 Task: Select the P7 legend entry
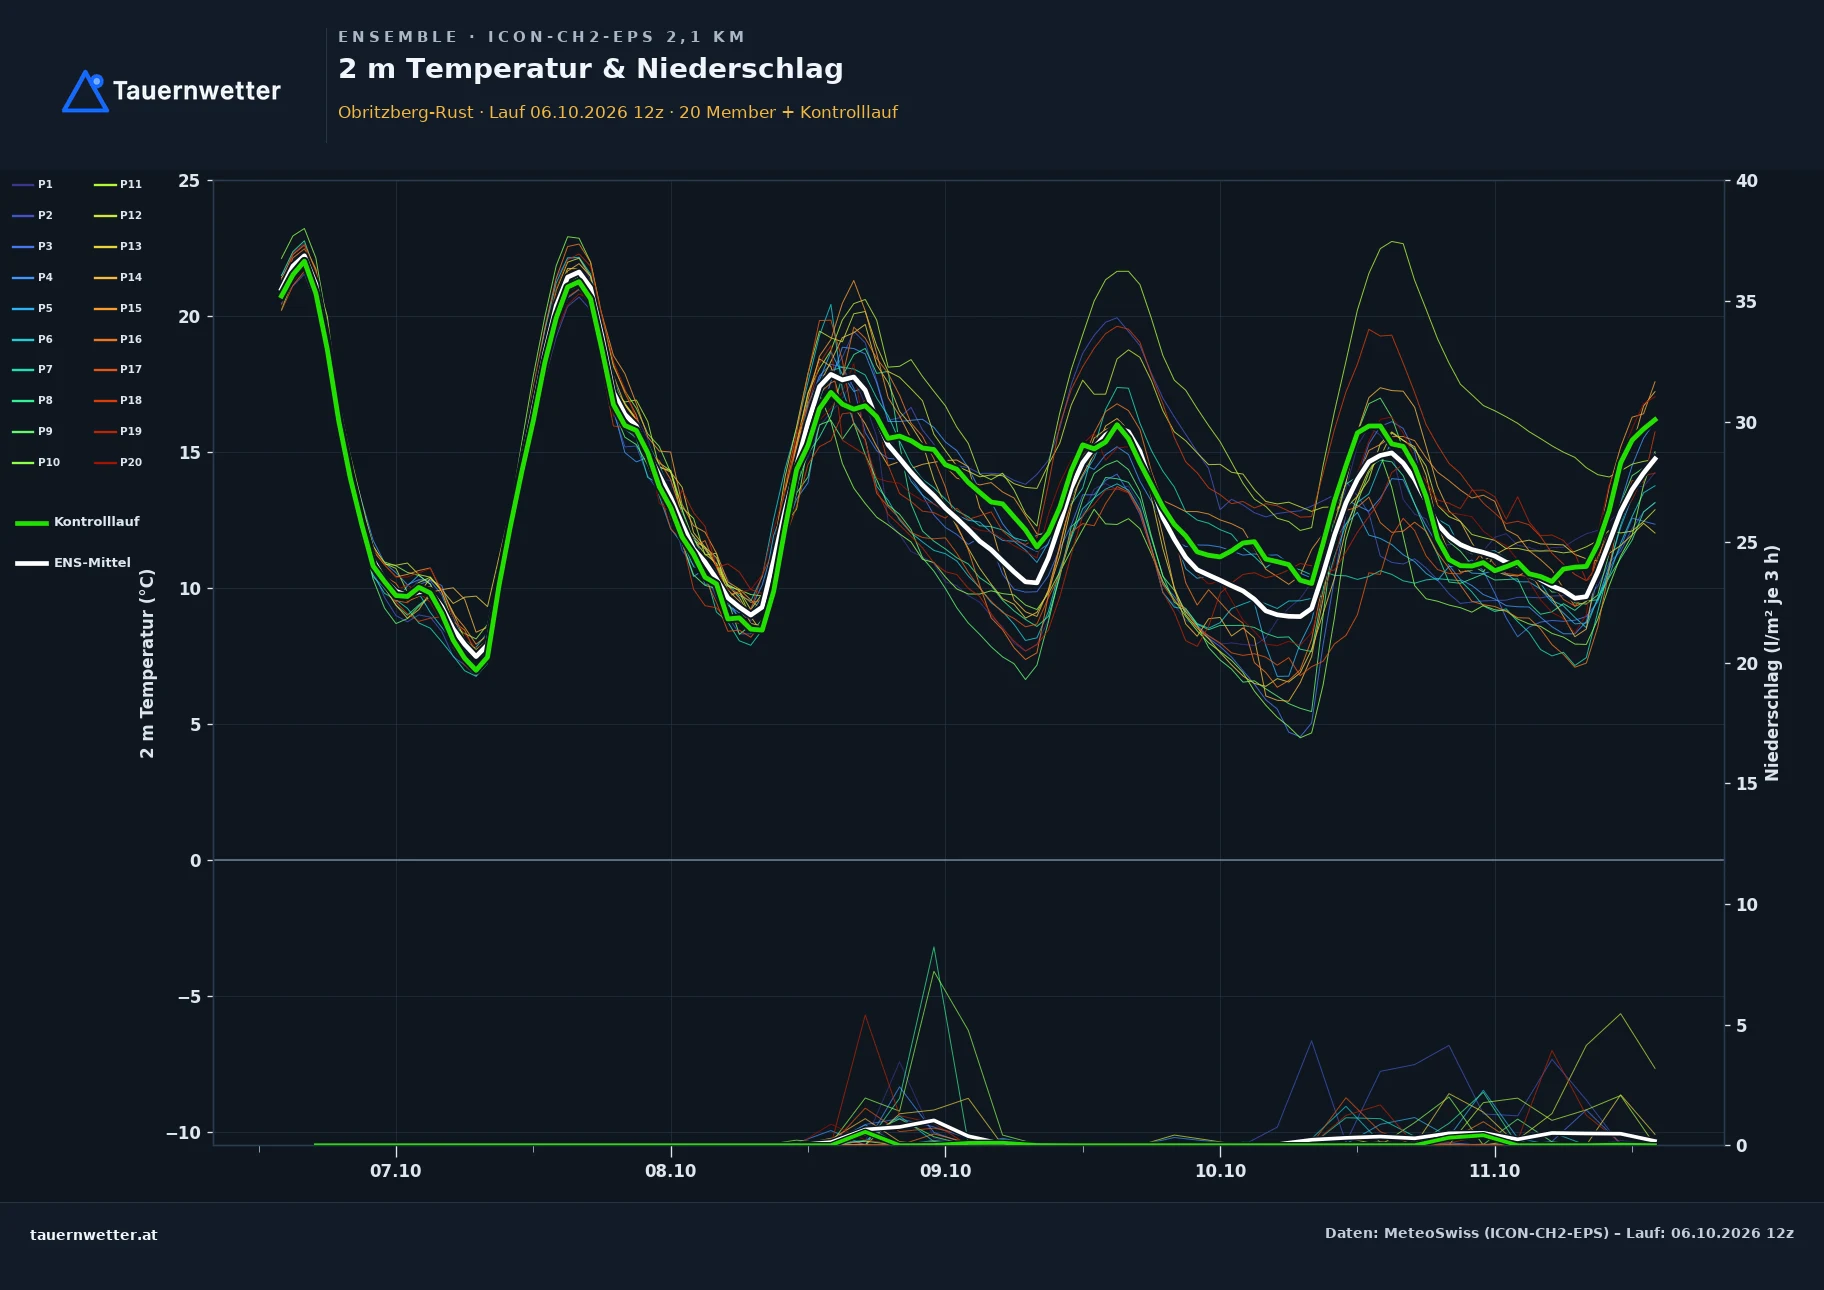[33, 369]
